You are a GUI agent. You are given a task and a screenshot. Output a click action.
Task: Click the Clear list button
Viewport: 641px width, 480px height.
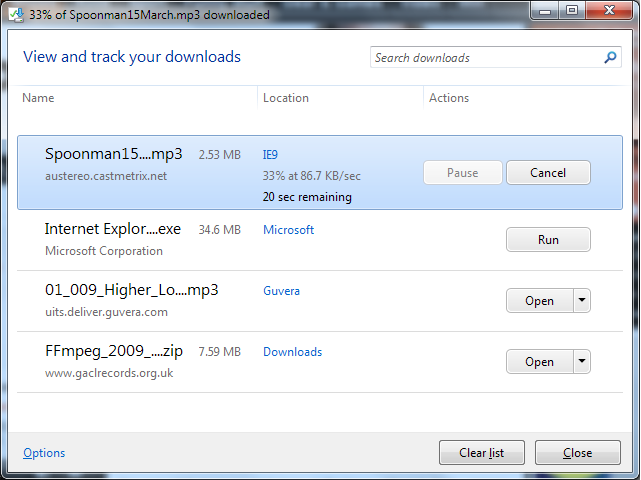[x=482, y=453]
